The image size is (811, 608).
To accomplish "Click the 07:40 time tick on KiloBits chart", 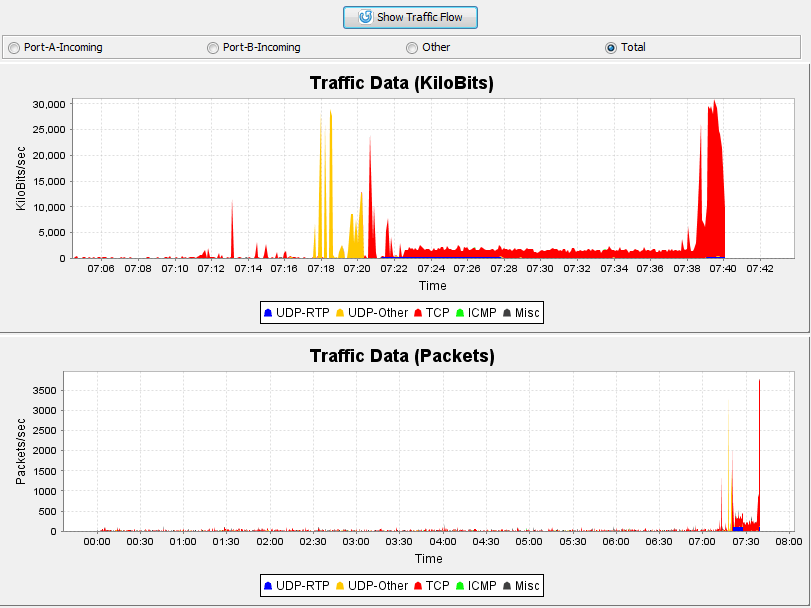I will (x=723, y=269).
